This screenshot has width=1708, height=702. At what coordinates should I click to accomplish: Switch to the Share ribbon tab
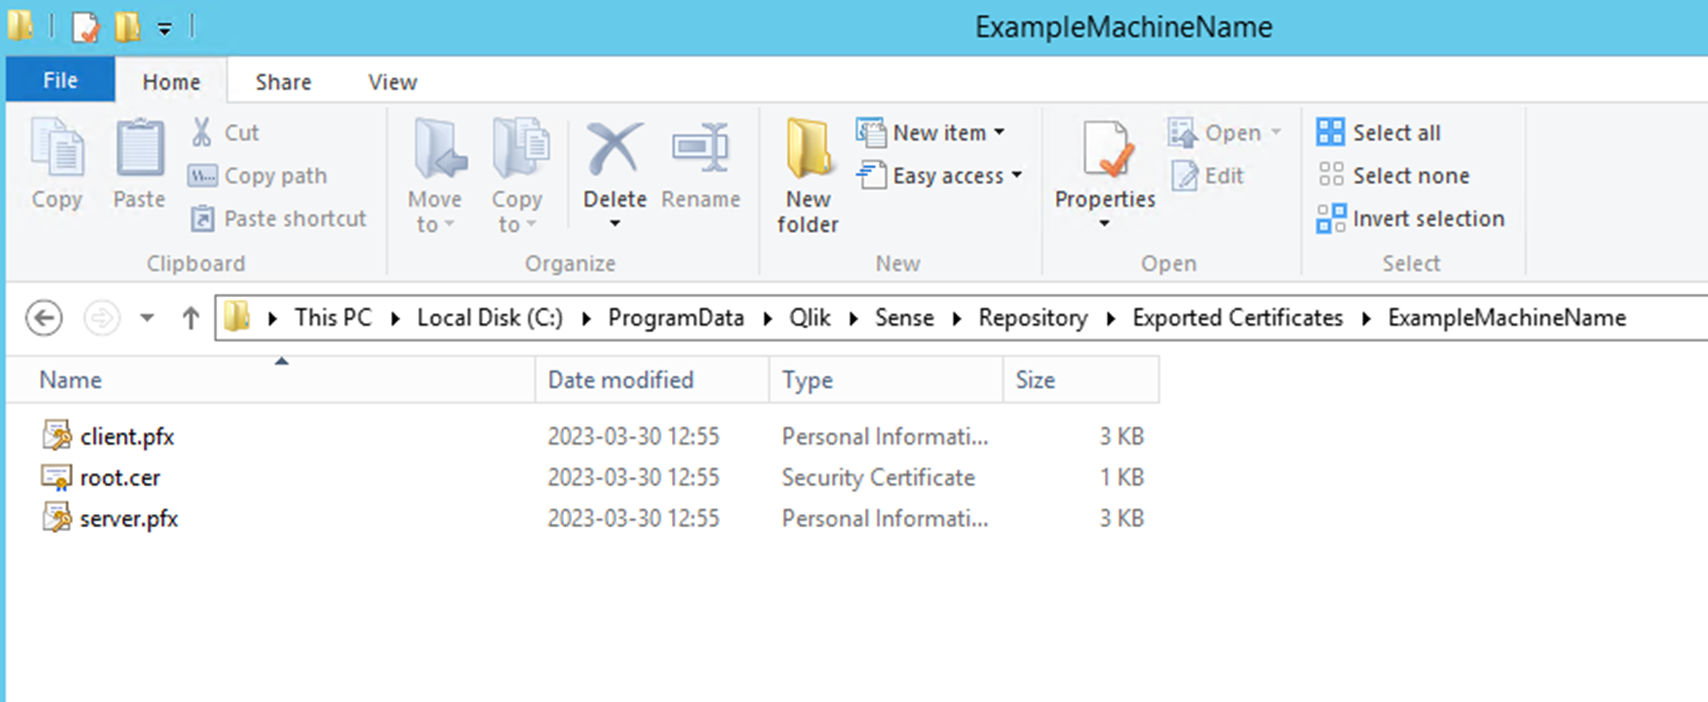[283, 82]
